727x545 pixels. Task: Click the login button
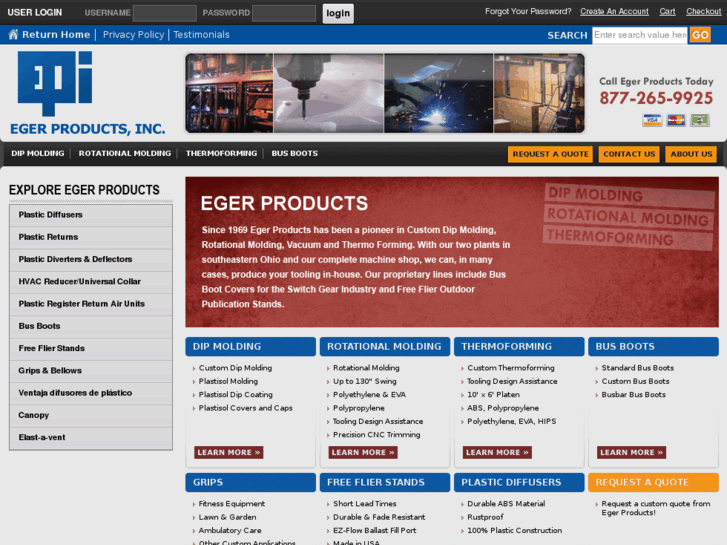pyautogui.click(x=338, y=13)
